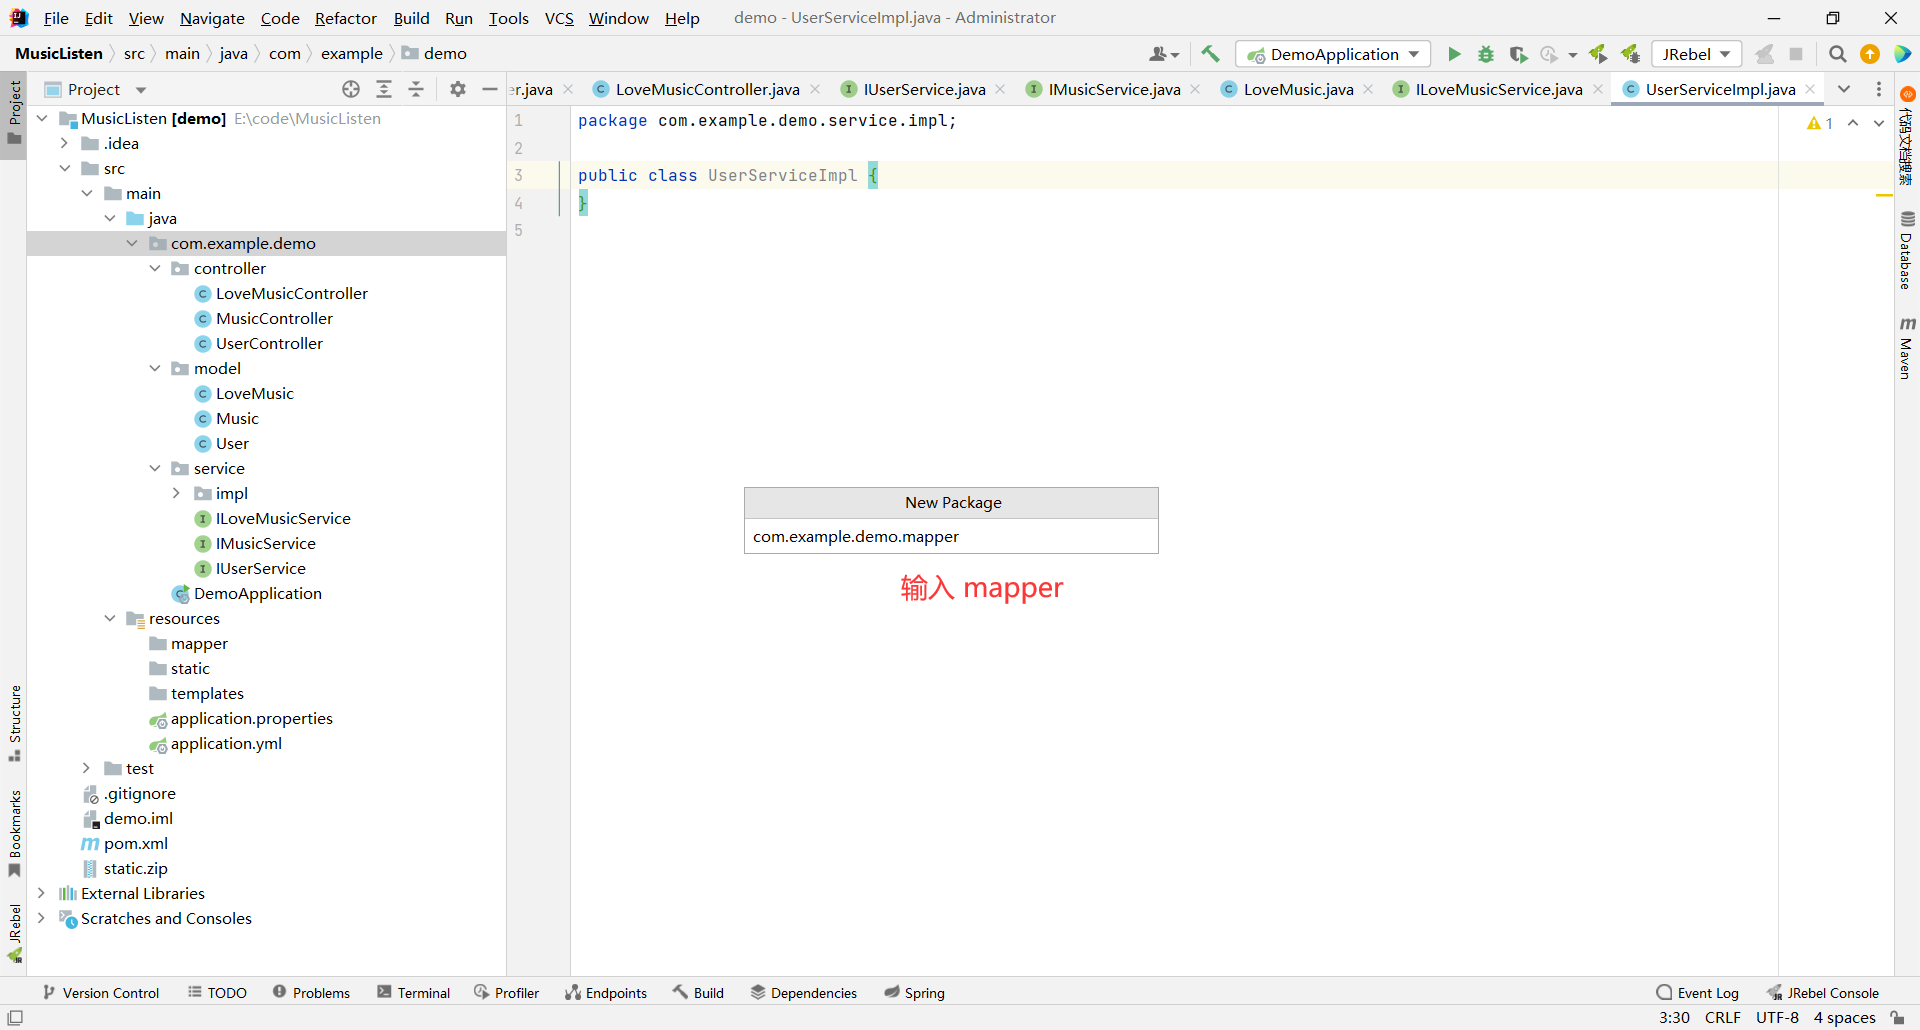The width and height of the screenshot is (1920, 1030).
Task: Select UserController class in the tree
Action: tap(269, 343)
